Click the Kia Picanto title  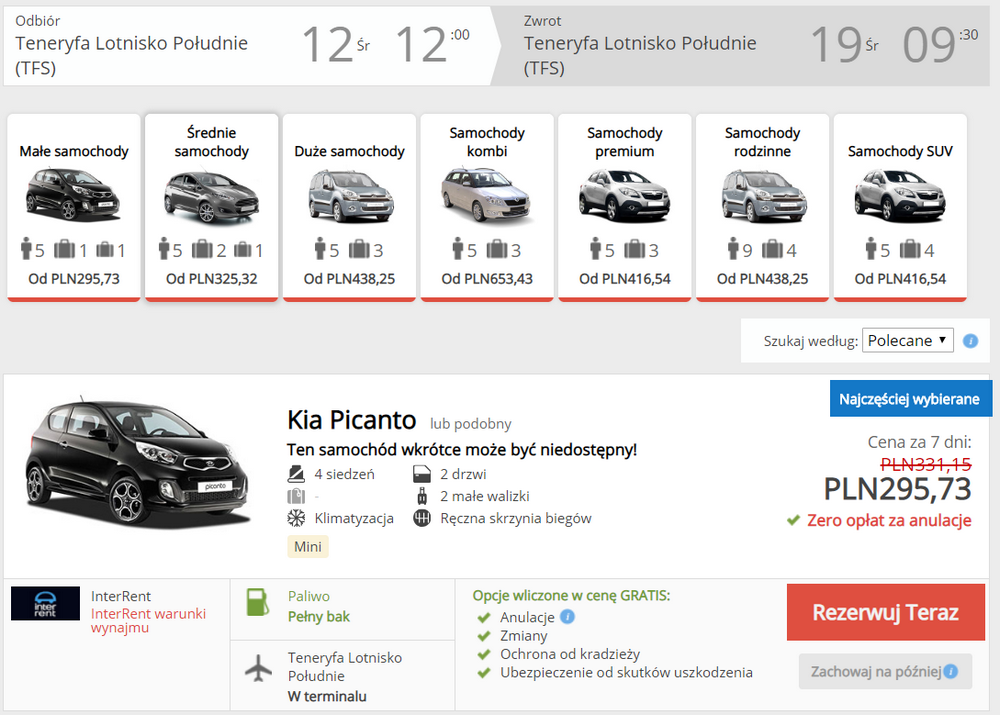(x=351, y=420)
